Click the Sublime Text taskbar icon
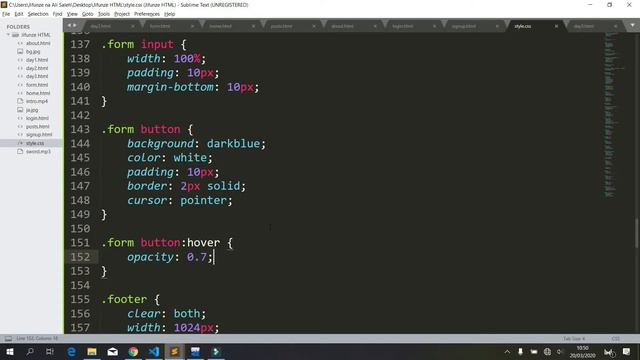This screenshot has width=640, height=360. [174, 351]
